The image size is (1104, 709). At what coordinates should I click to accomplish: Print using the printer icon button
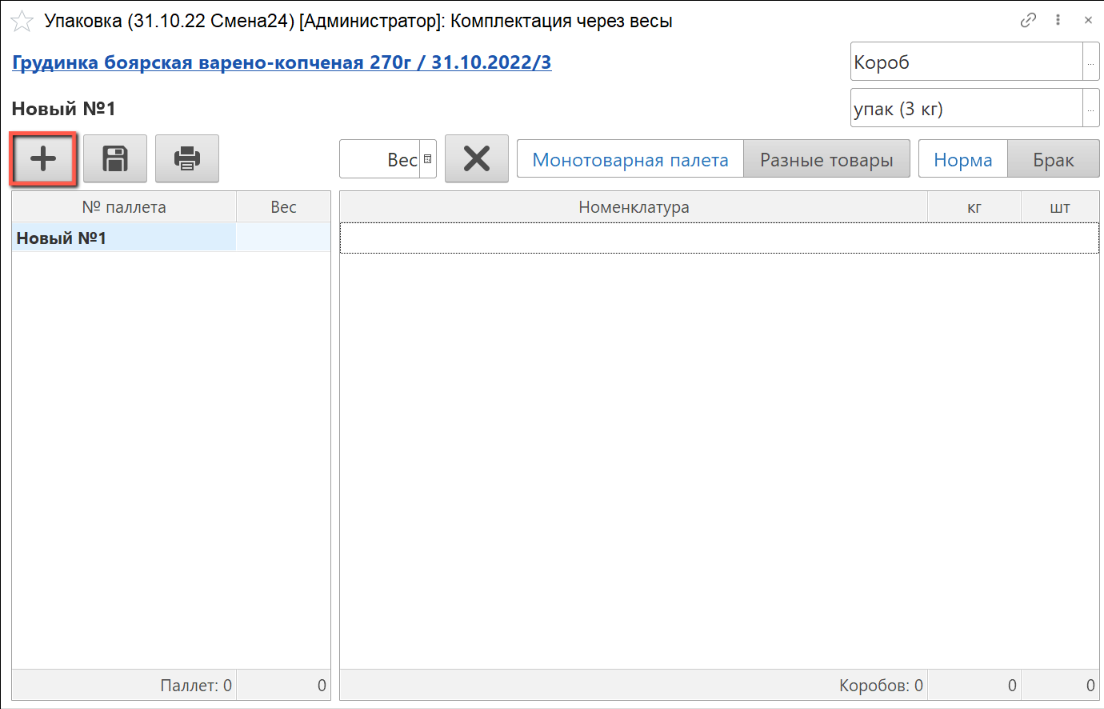coord(187,159)
